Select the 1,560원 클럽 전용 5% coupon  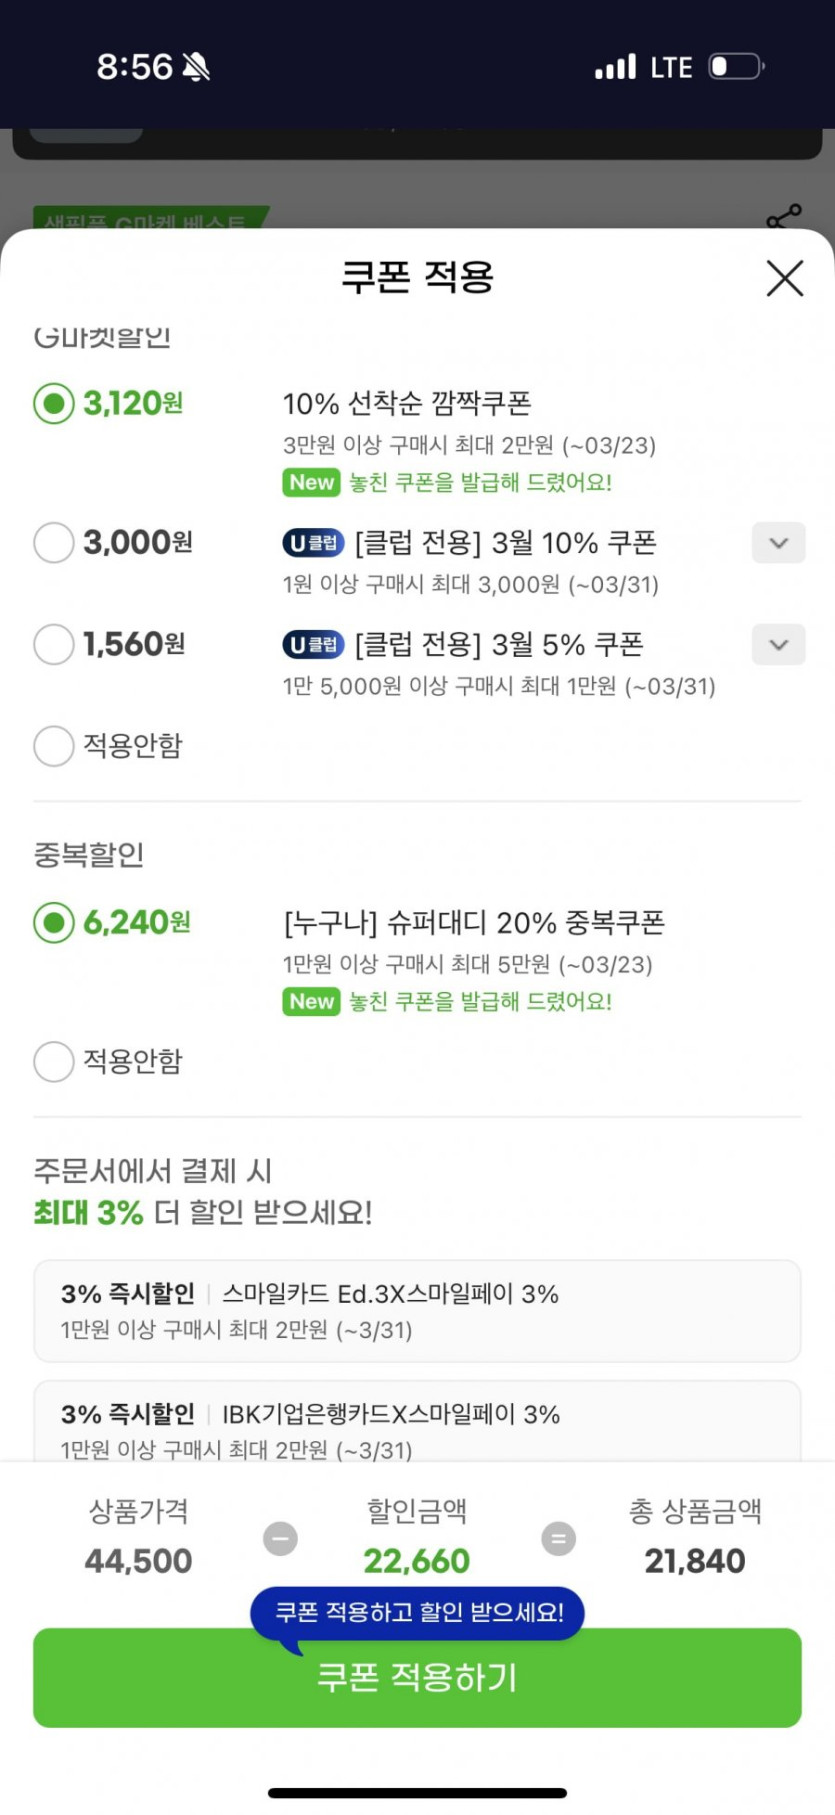coord(54,645)
